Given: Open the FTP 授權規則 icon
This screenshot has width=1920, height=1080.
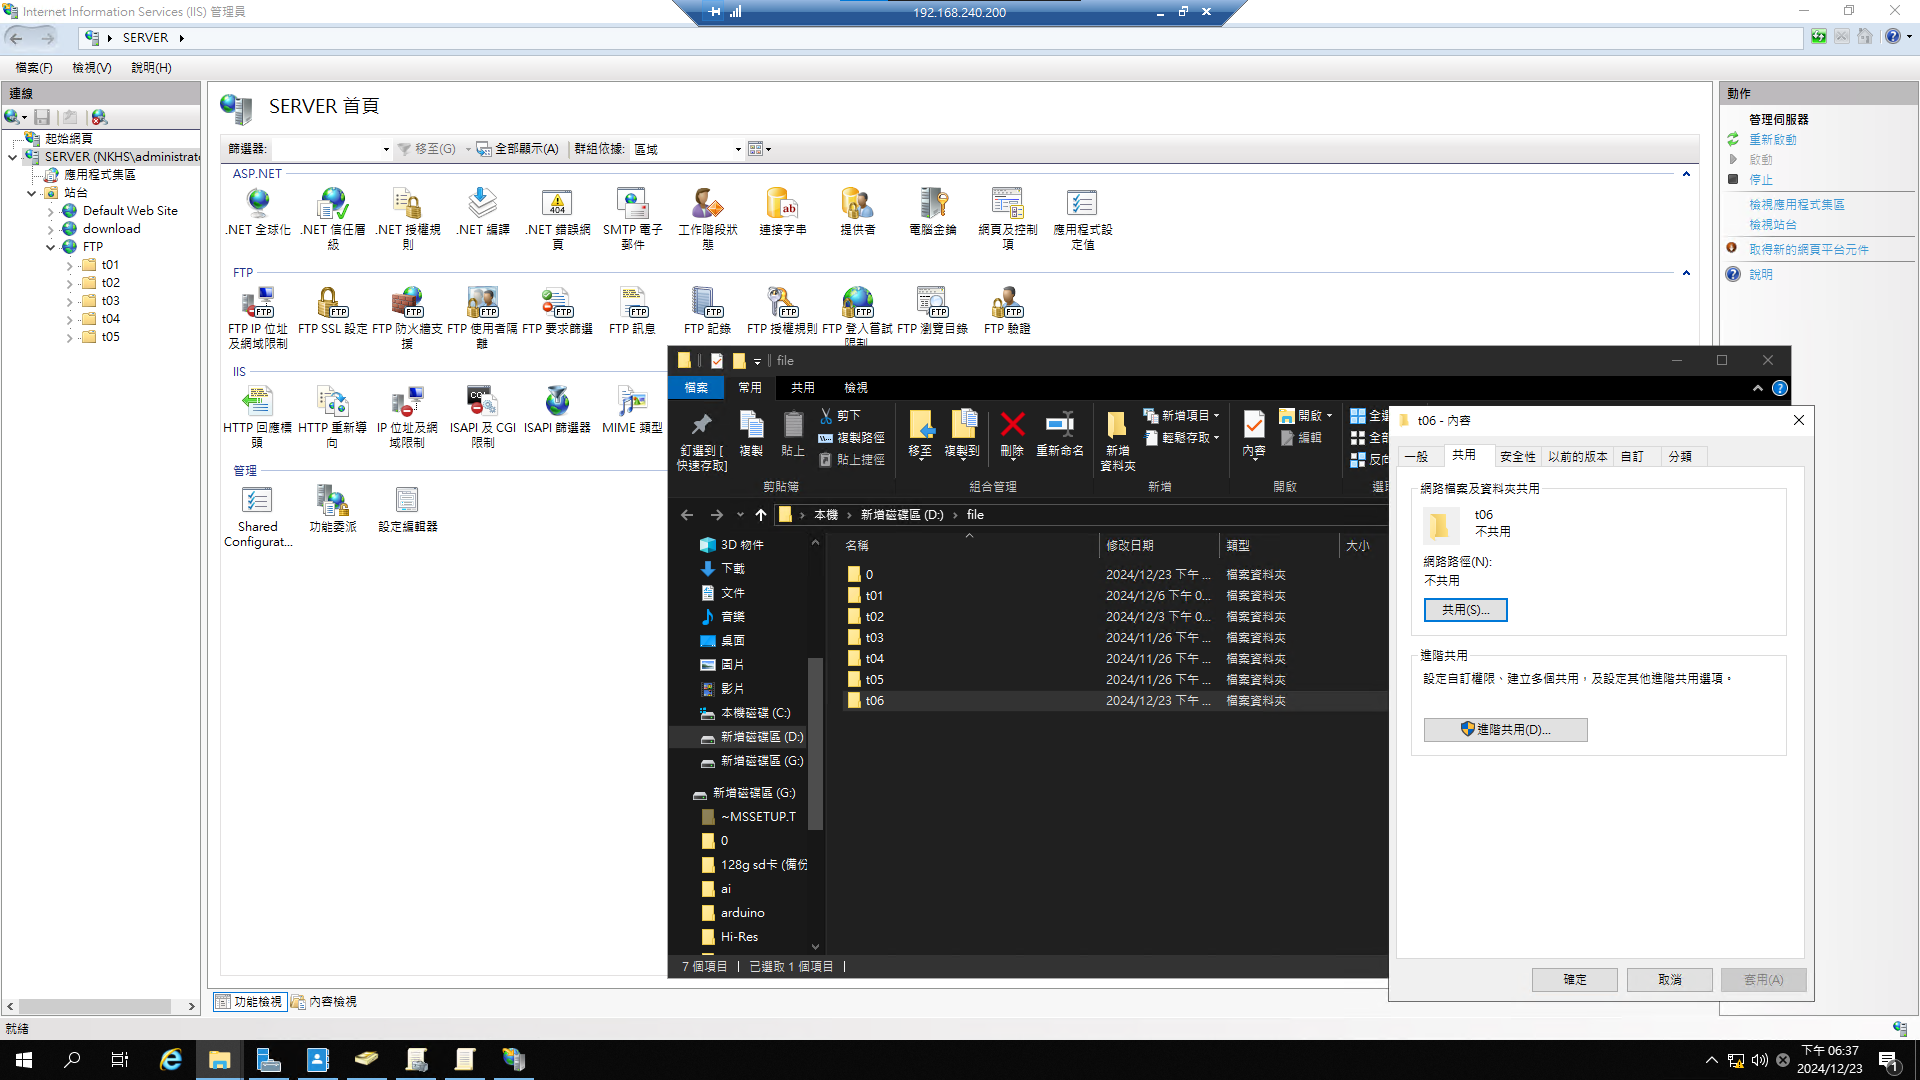Looking at the screenshot, I should 782,310.
